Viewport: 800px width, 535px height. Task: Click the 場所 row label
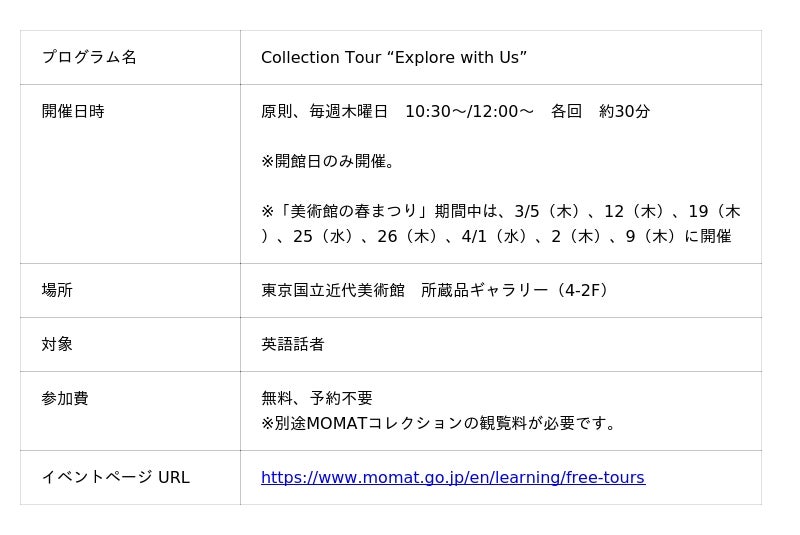coord(57,291)
